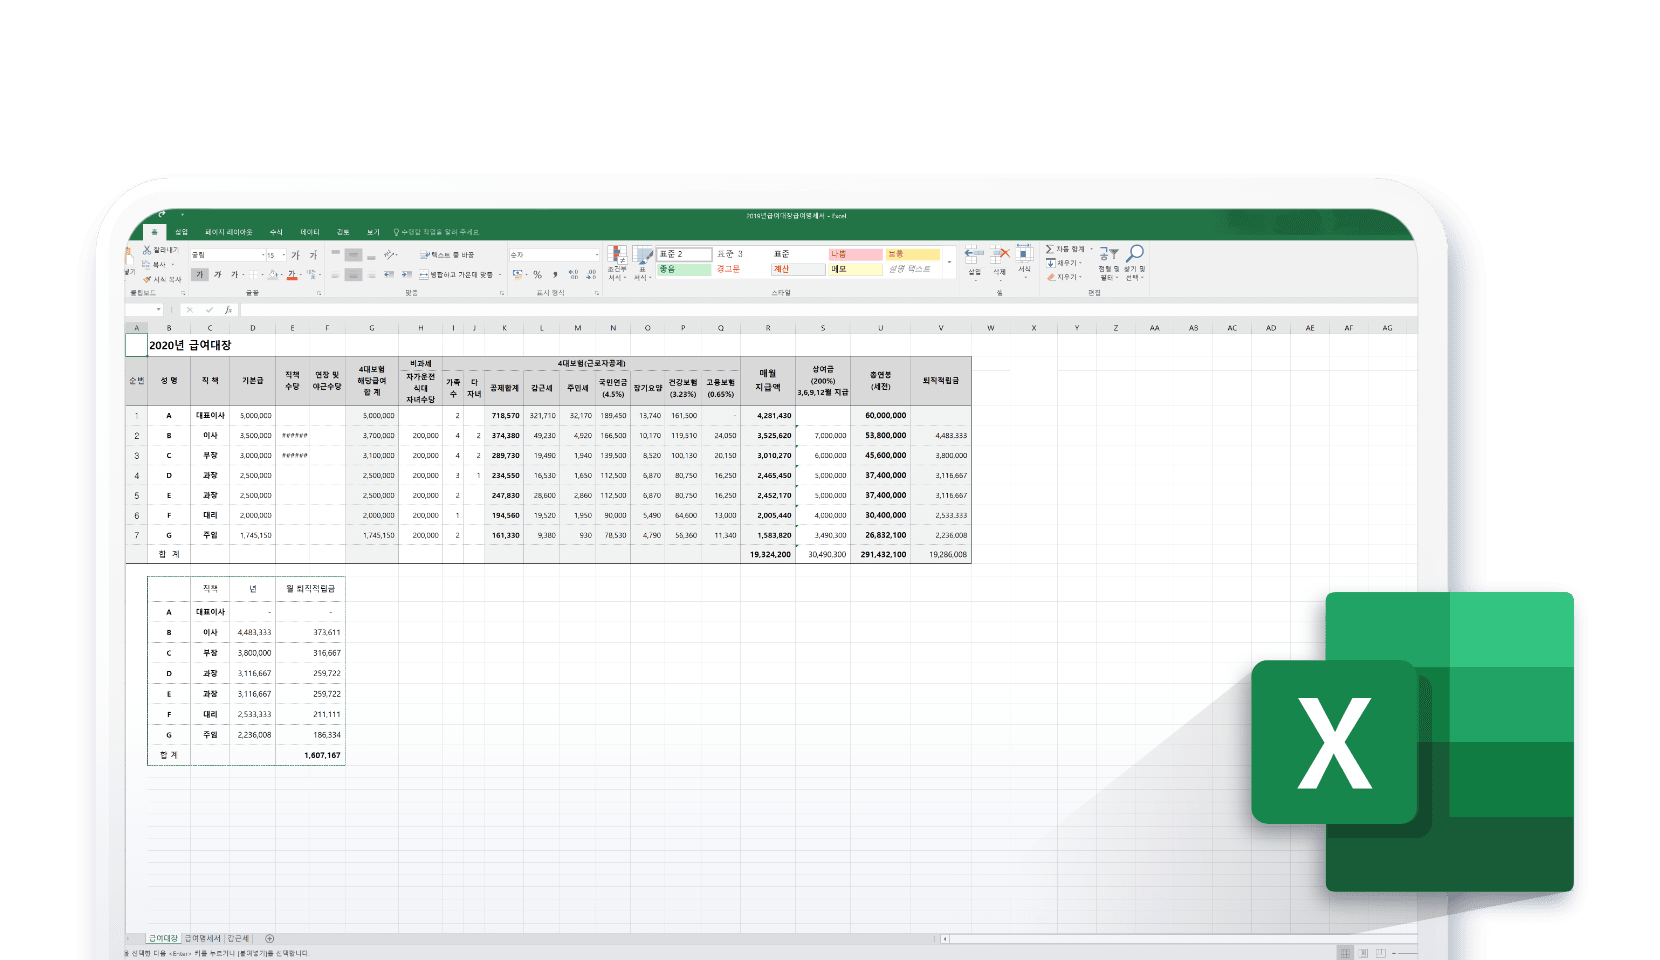Image resolution: width=1660 pixels, height=960 pixels.
Task: Toggle bold formatting button
Action: click(x=199, y=274)
